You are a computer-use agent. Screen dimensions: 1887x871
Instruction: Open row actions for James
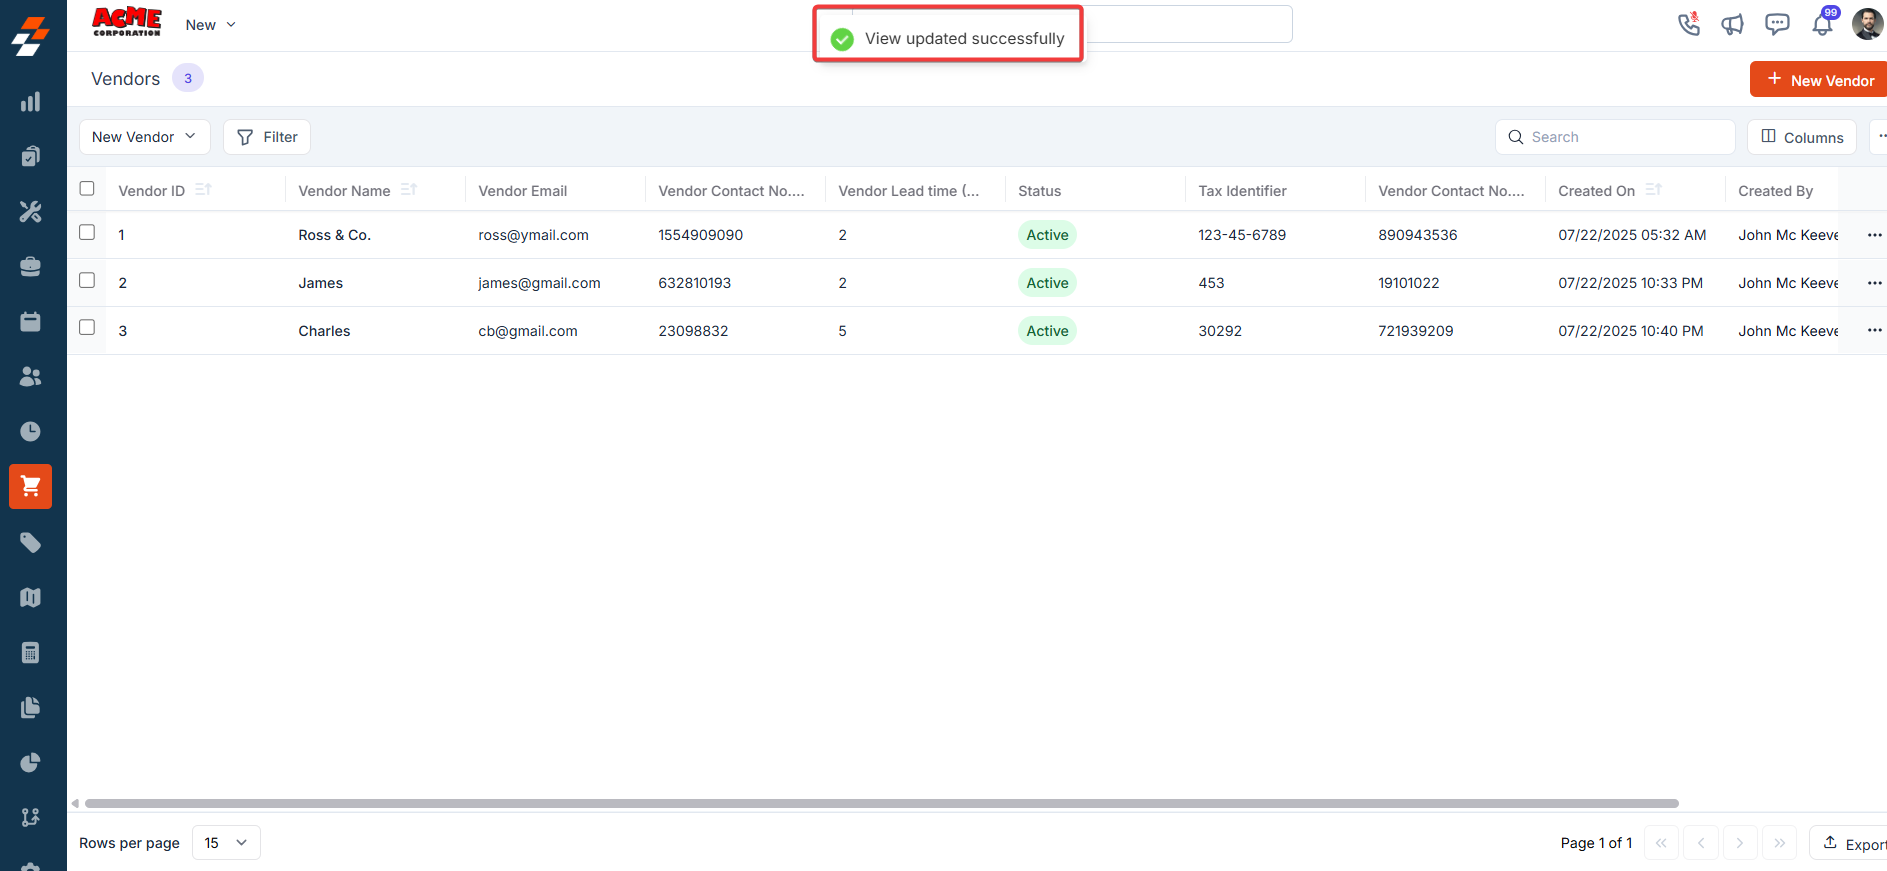pos(1874,283)
